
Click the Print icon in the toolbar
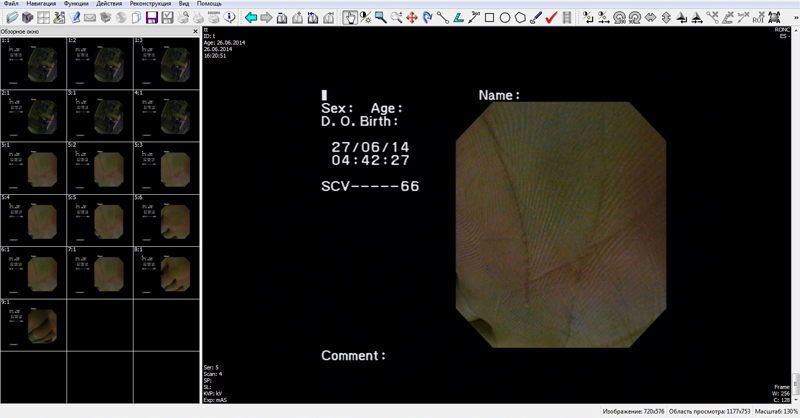[x=183, y=18]
